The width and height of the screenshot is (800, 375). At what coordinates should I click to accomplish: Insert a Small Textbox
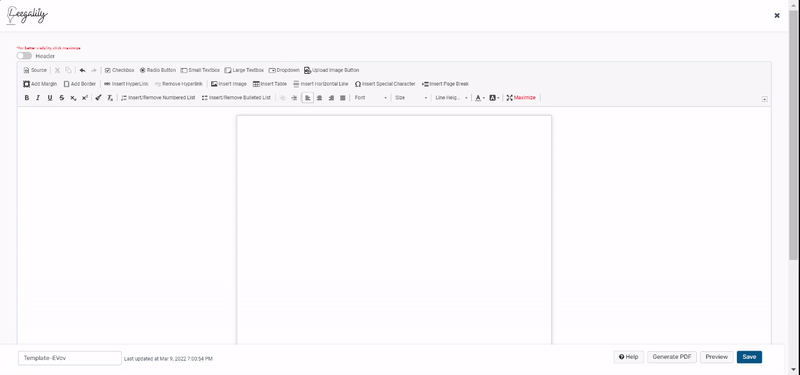[200, 70]
